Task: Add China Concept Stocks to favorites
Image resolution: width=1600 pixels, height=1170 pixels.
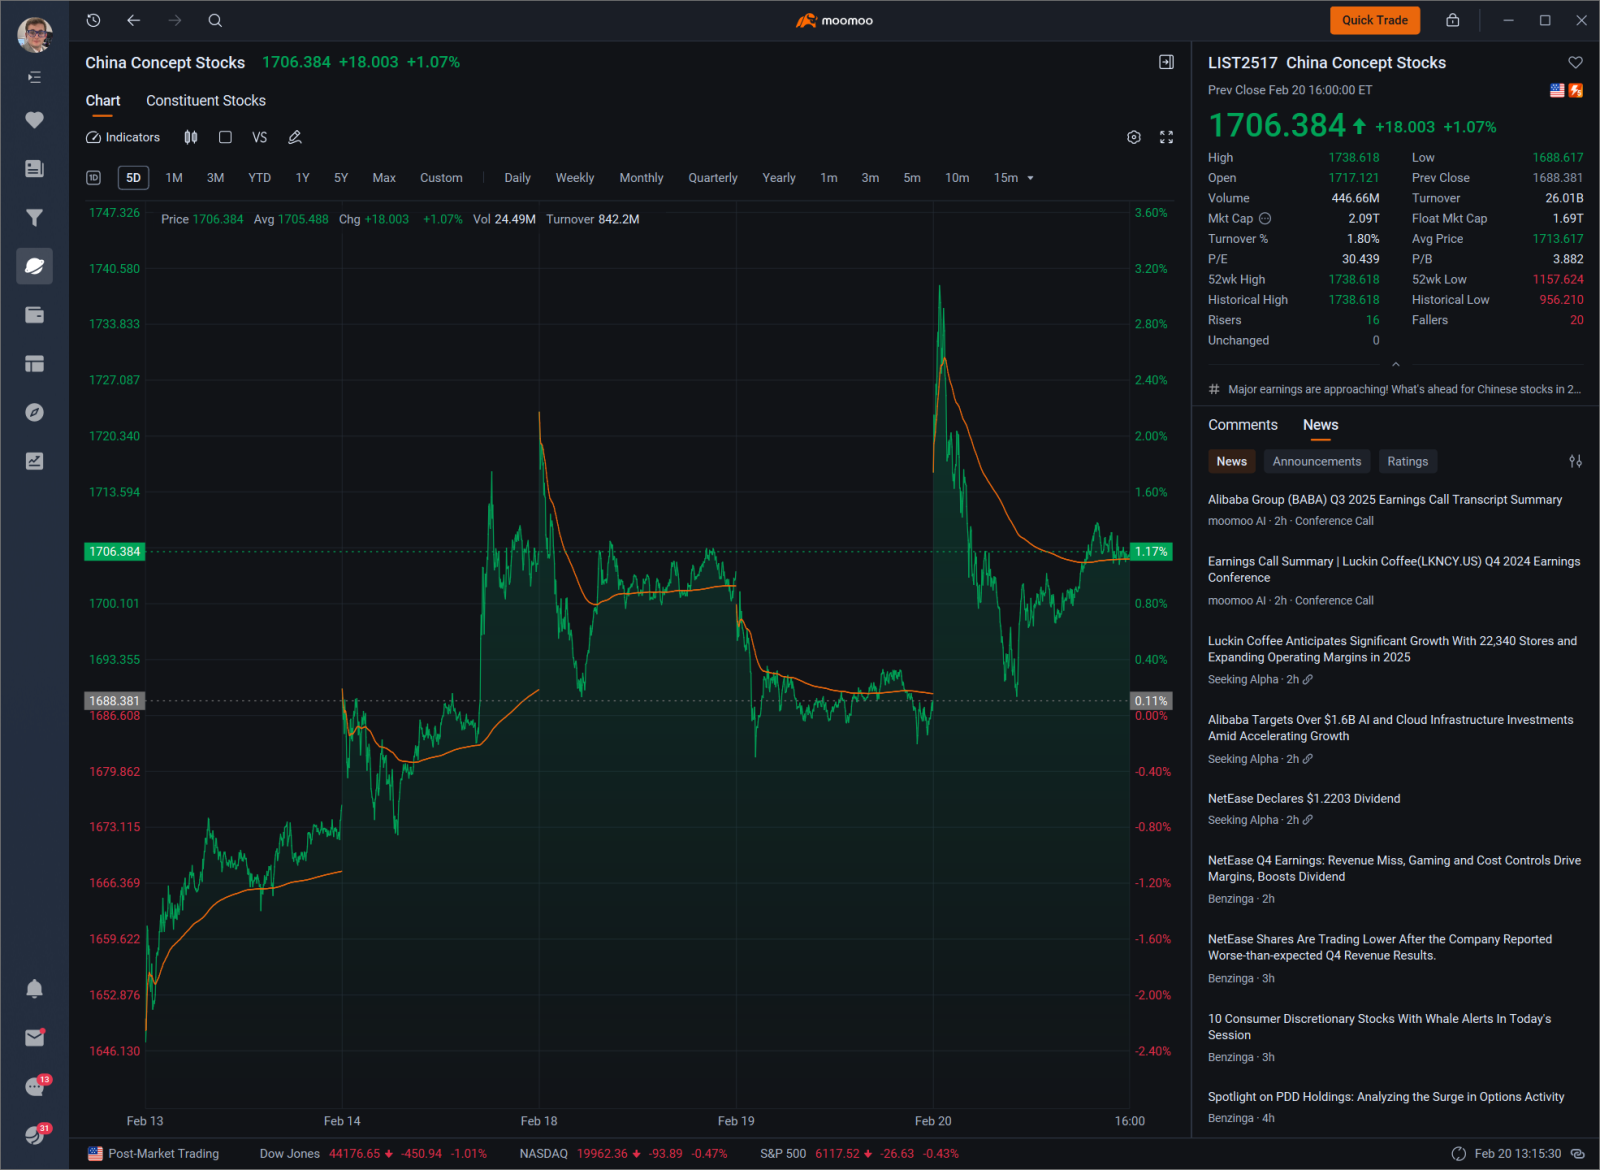Action: [x=1575, y=63]
